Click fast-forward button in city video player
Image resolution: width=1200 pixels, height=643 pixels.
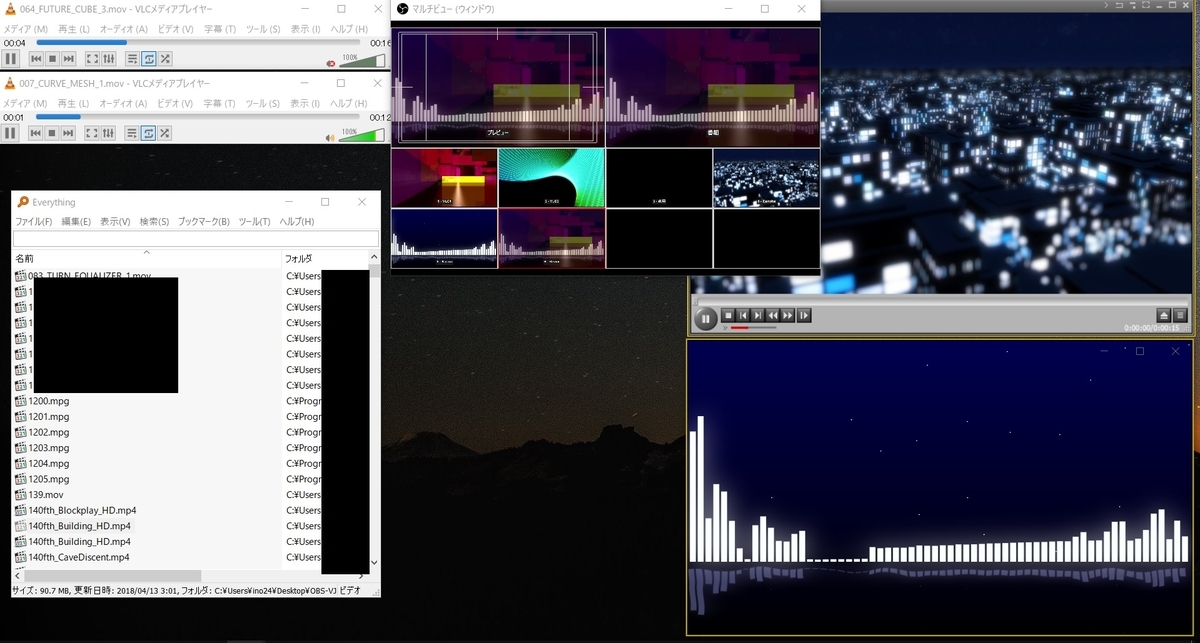pos(788,315)
